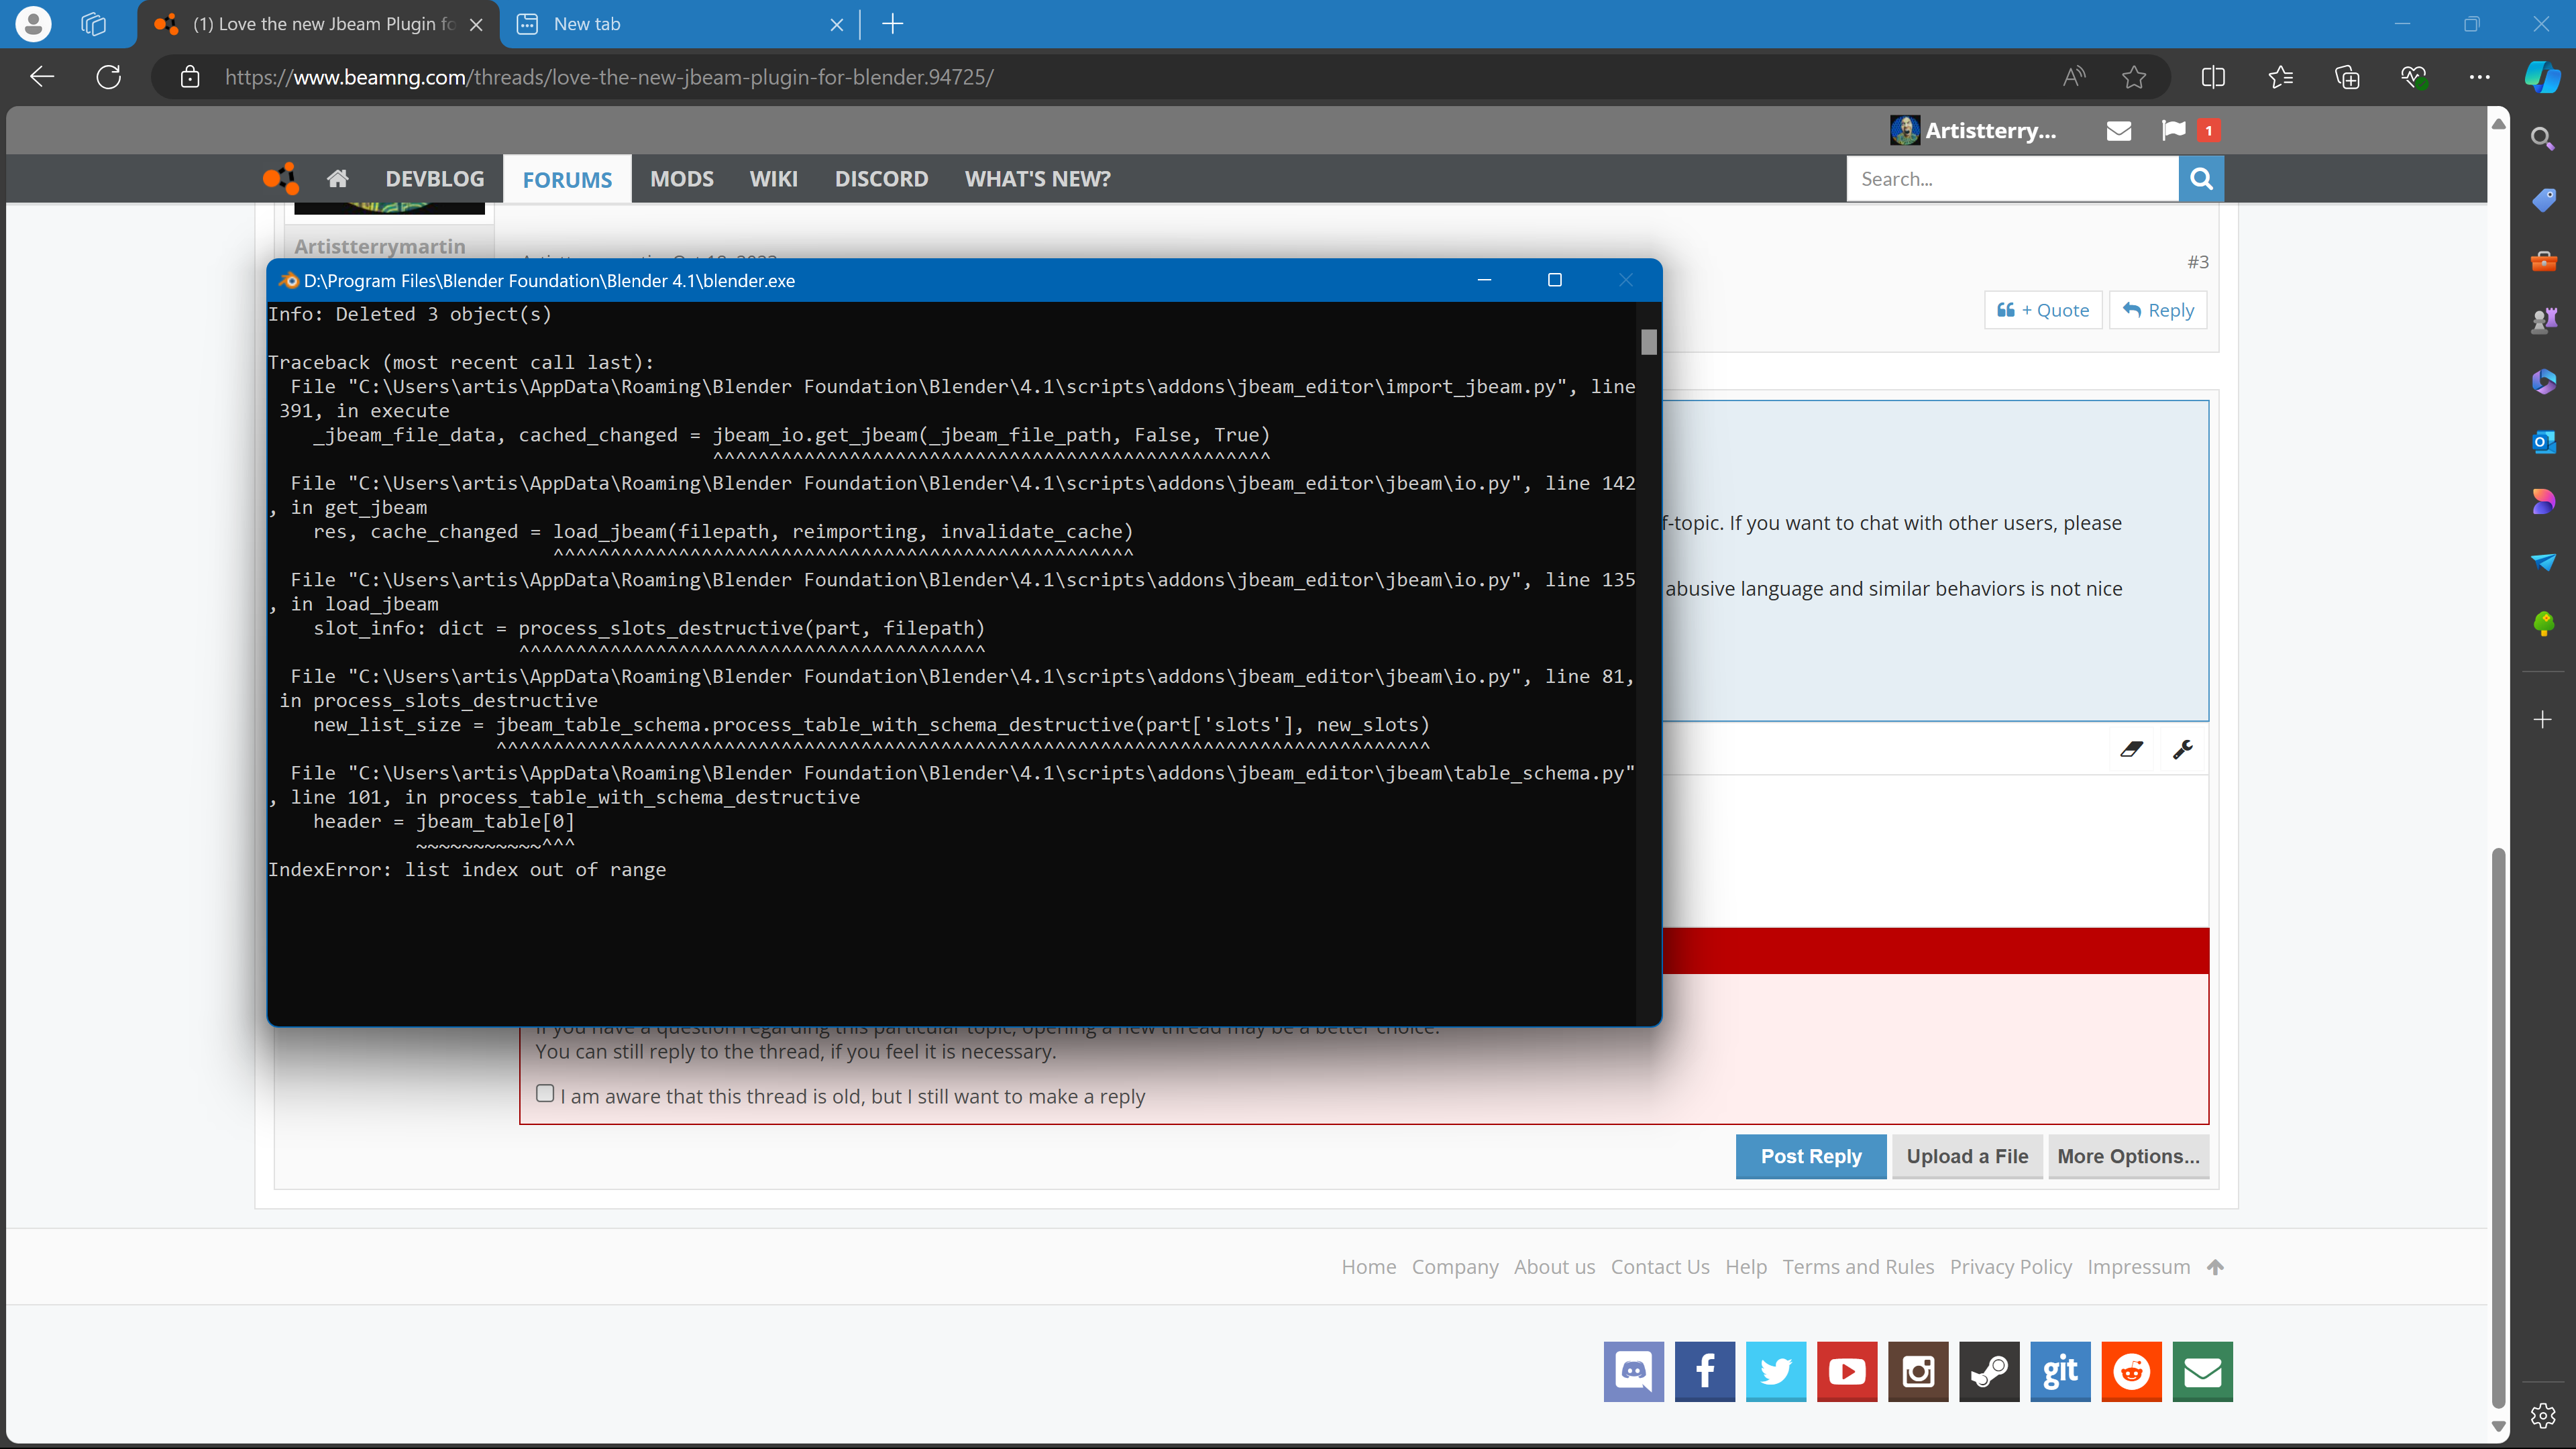Open Outlook in the Edge sidebar
This screenshot has height=1449, width=2576.
(2543, 441)
